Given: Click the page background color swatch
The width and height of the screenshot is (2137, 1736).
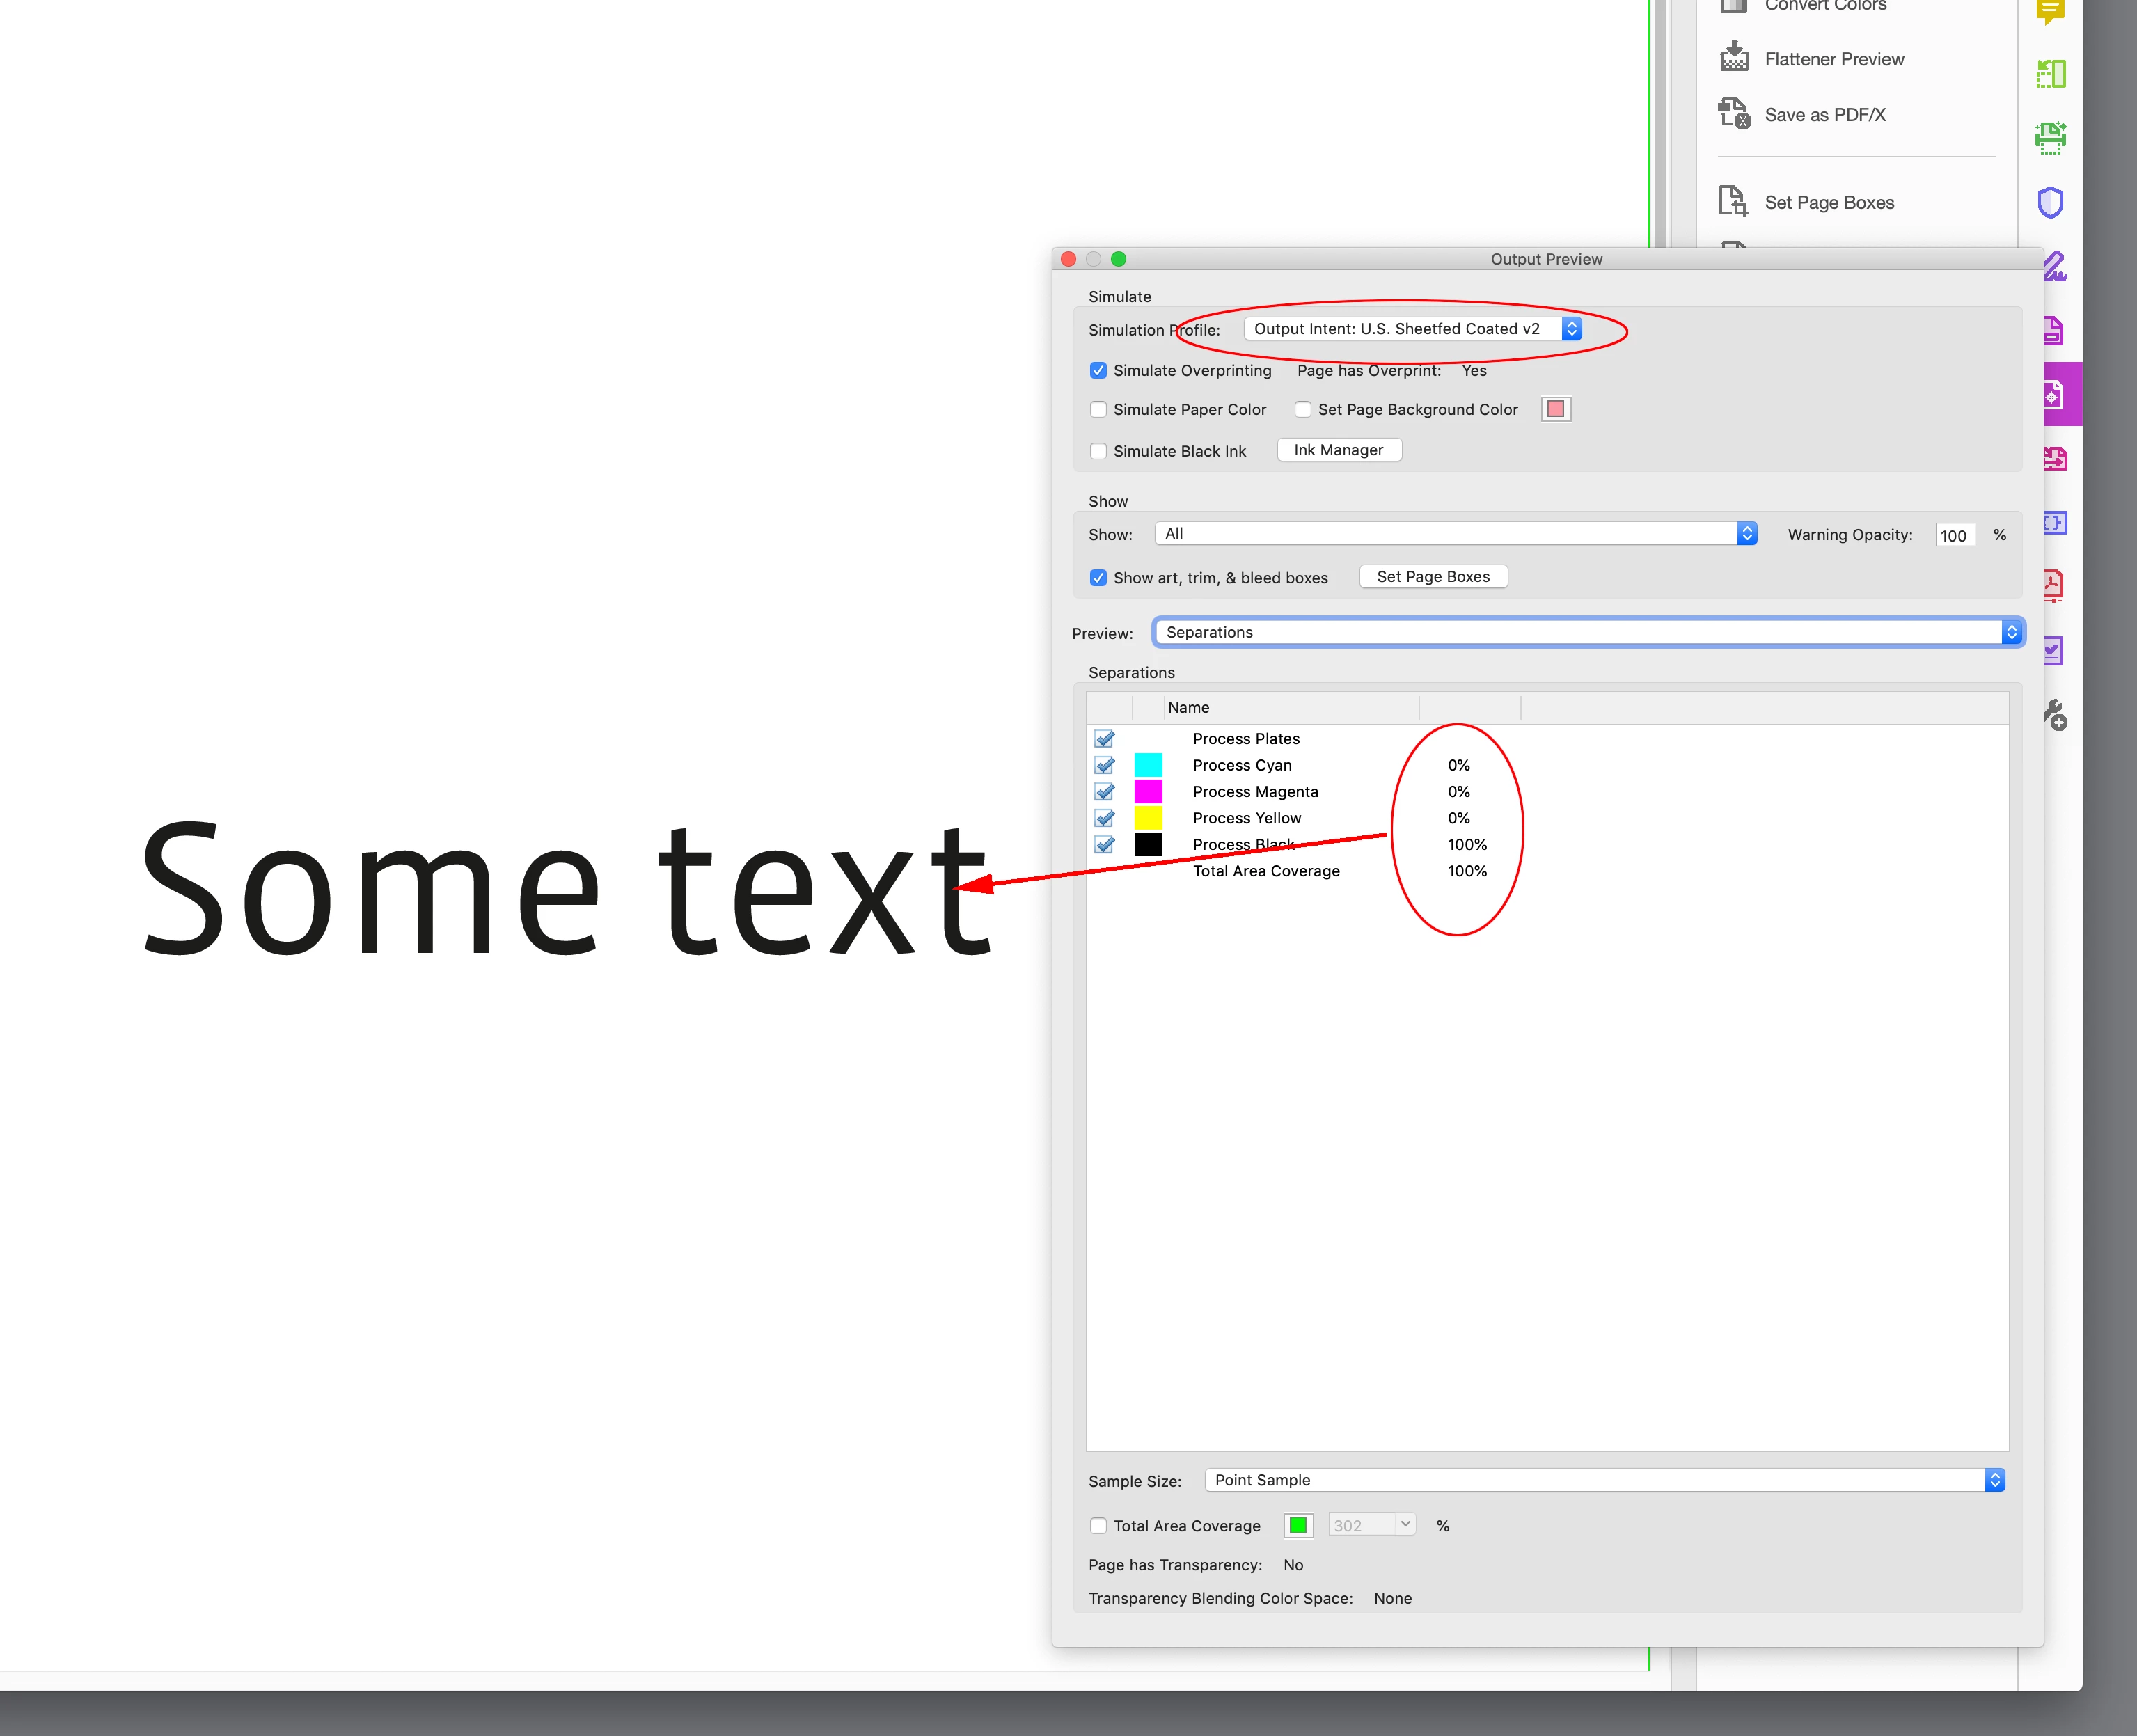Looking at the screenshot, I should tap(1555, 409).
